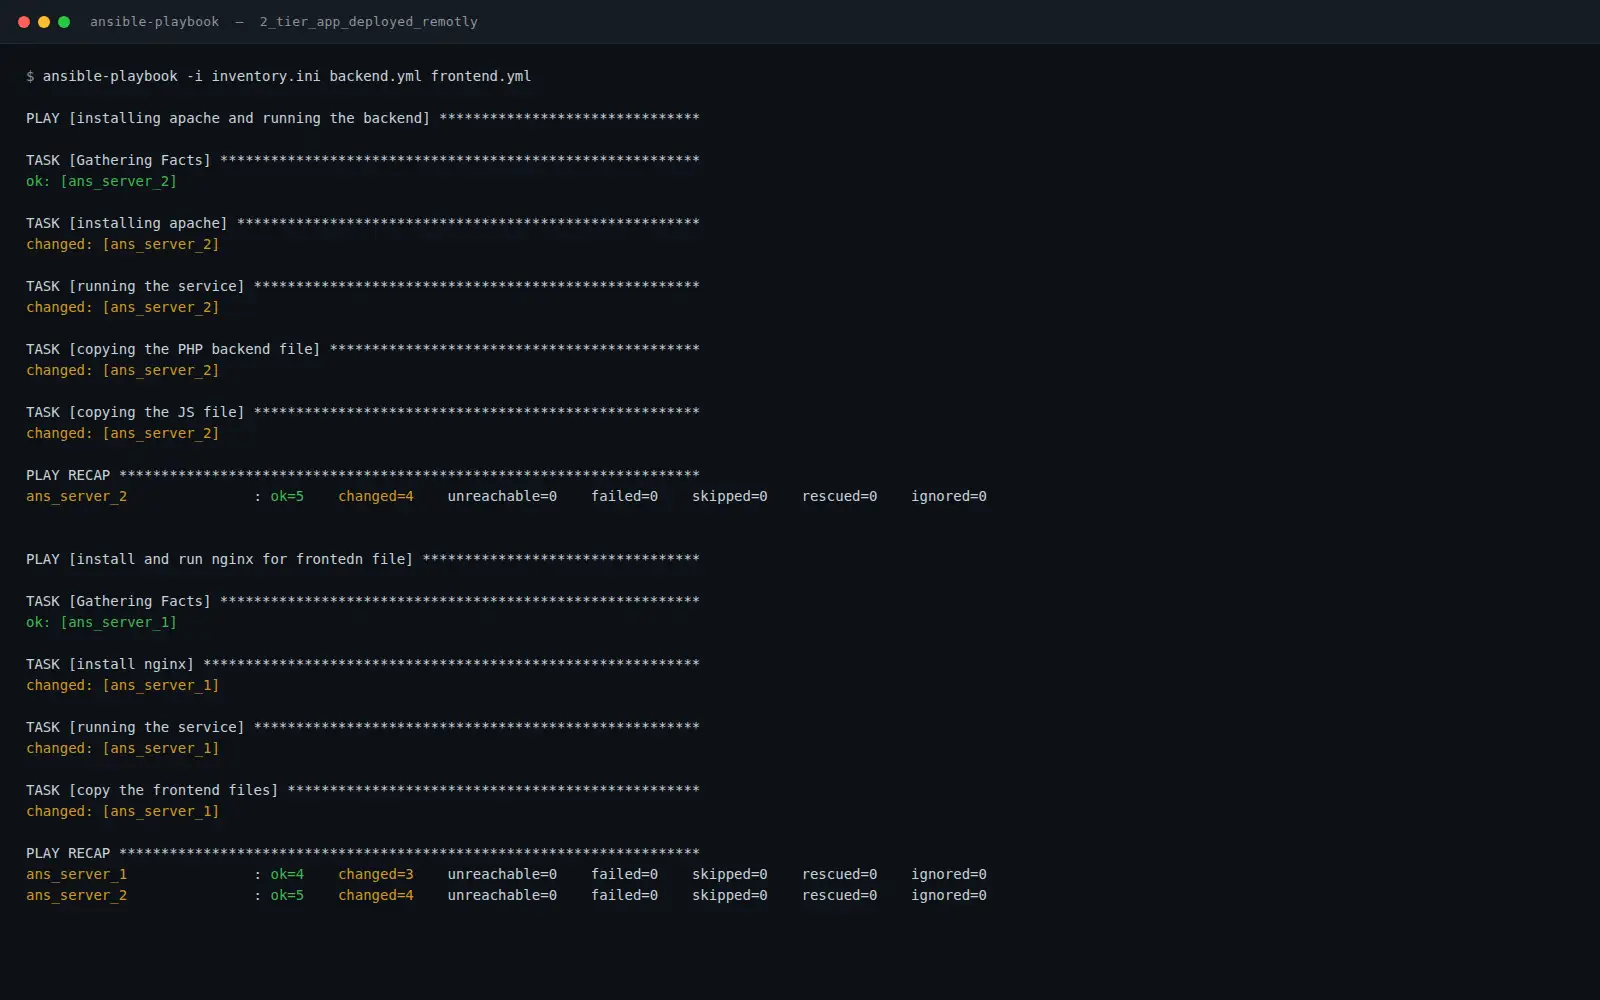Click "PLAY [install and run nginx for frontedn file]"
Viewport: 1600px width, 1000px height.
pos(219,559)
